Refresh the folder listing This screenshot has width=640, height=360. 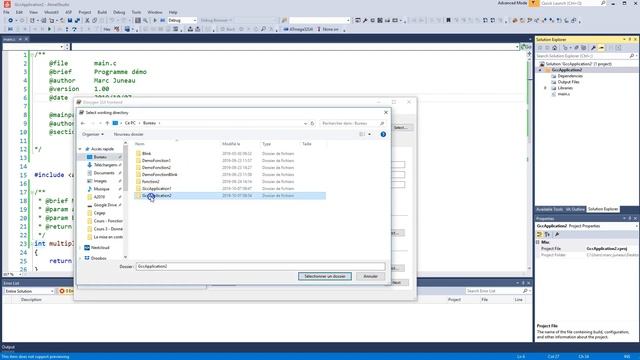(x=312, y=123)
